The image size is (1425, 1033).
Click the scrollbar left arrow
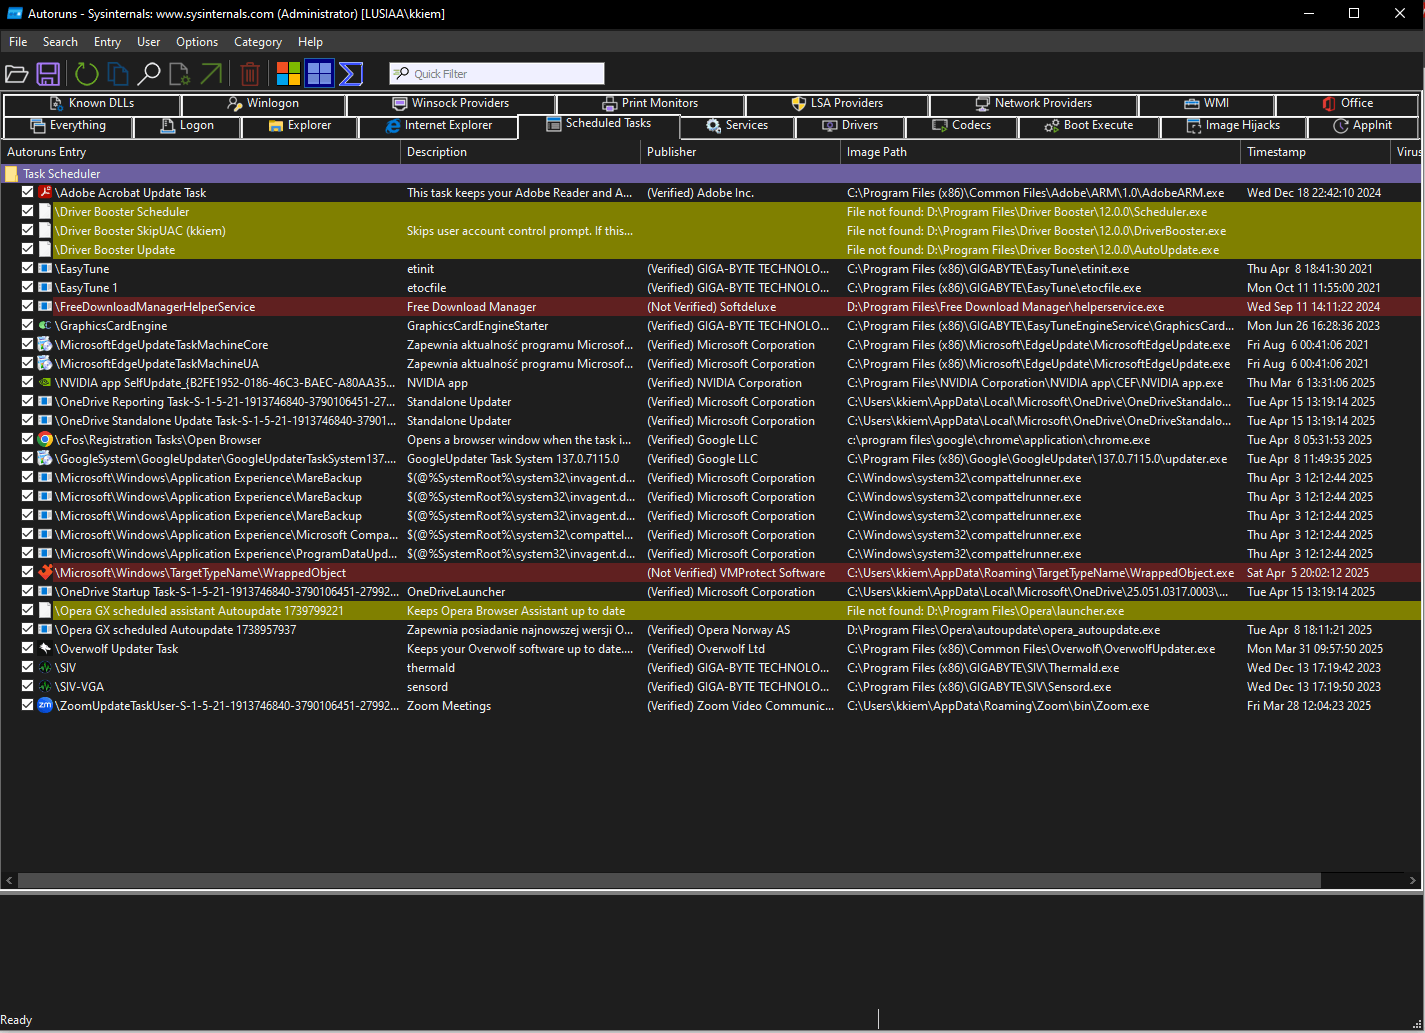[10, 881]
